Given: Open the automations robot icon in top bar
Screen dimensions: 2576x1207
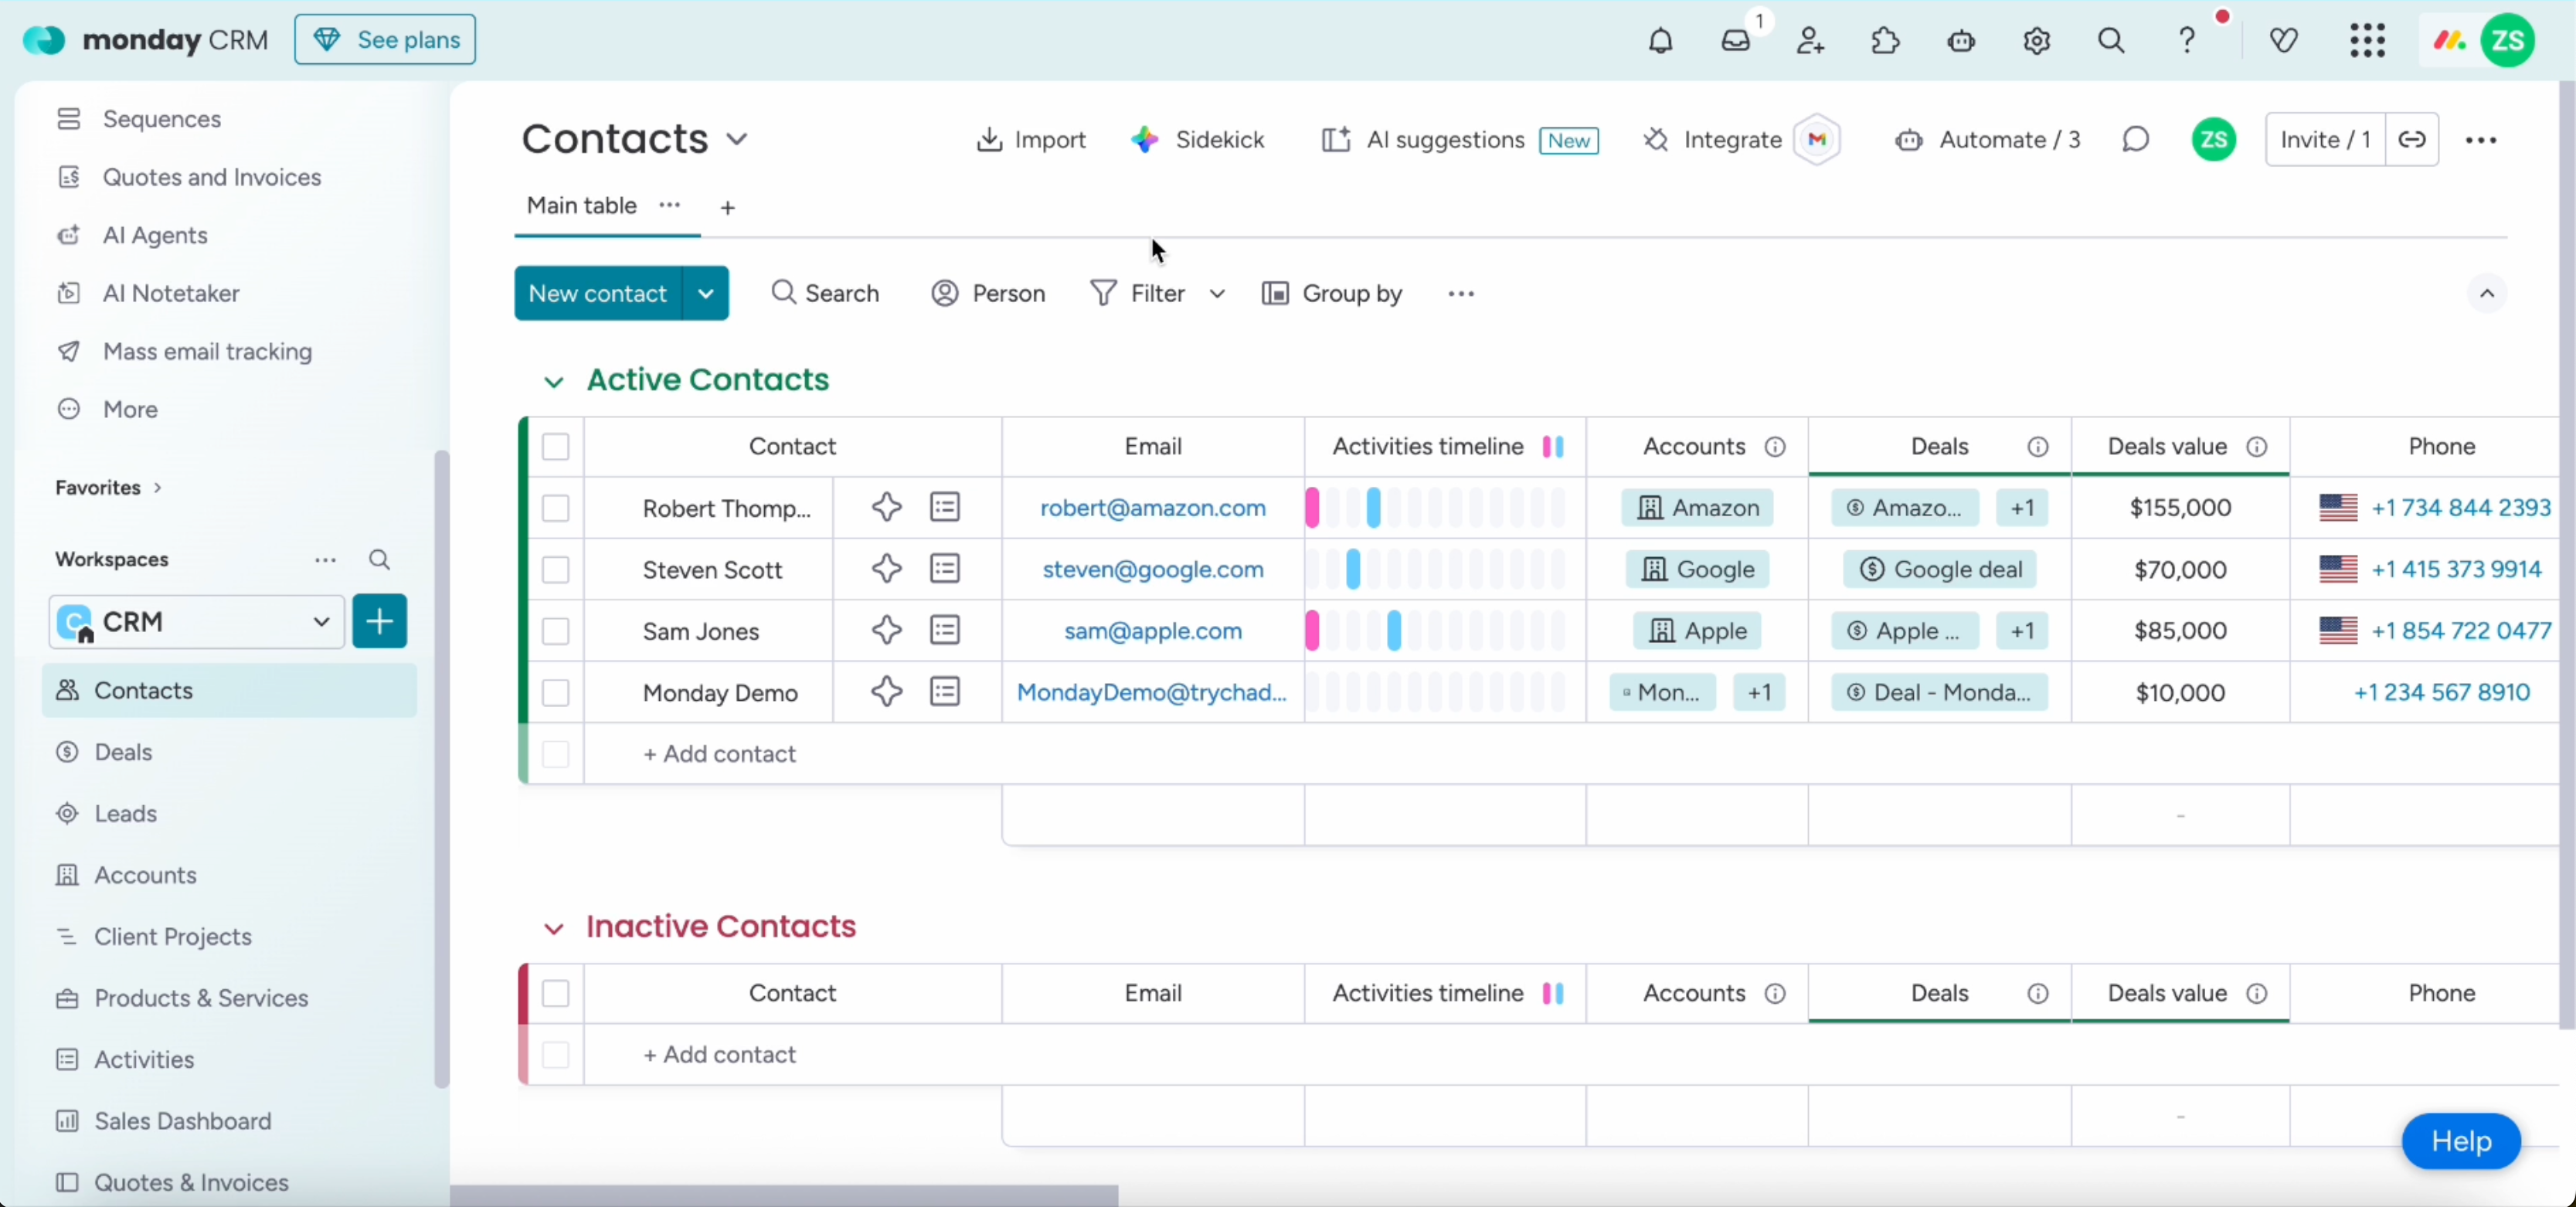Looking at the screenshot, I should [x=1961, y=41].
